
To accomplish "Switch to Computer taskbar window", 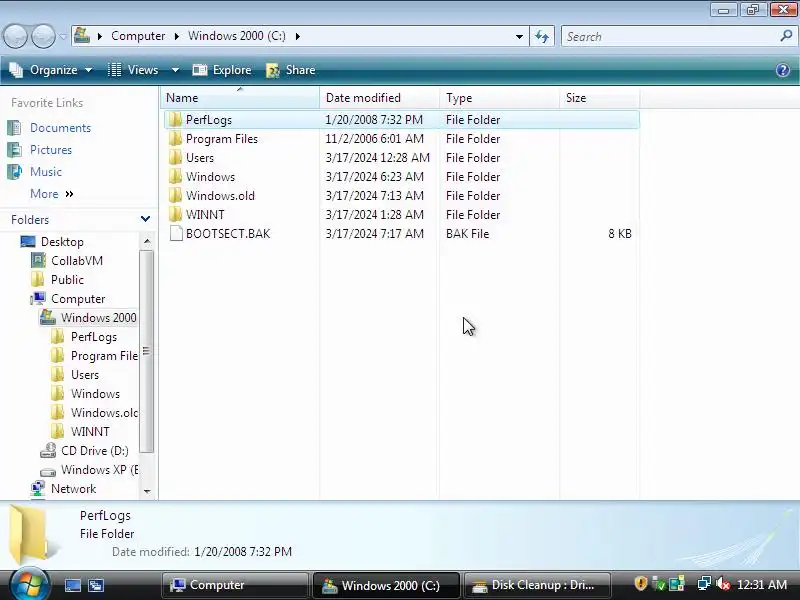I will (x=235, y=585).
